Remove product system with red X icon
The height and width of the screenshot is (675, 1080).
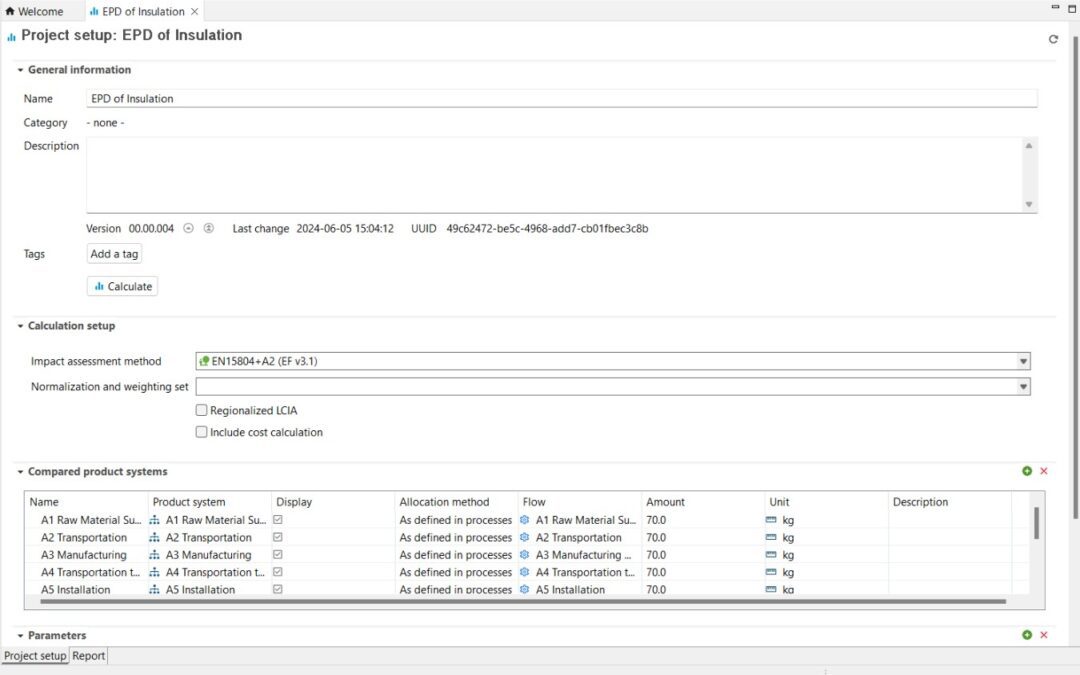1044,471
